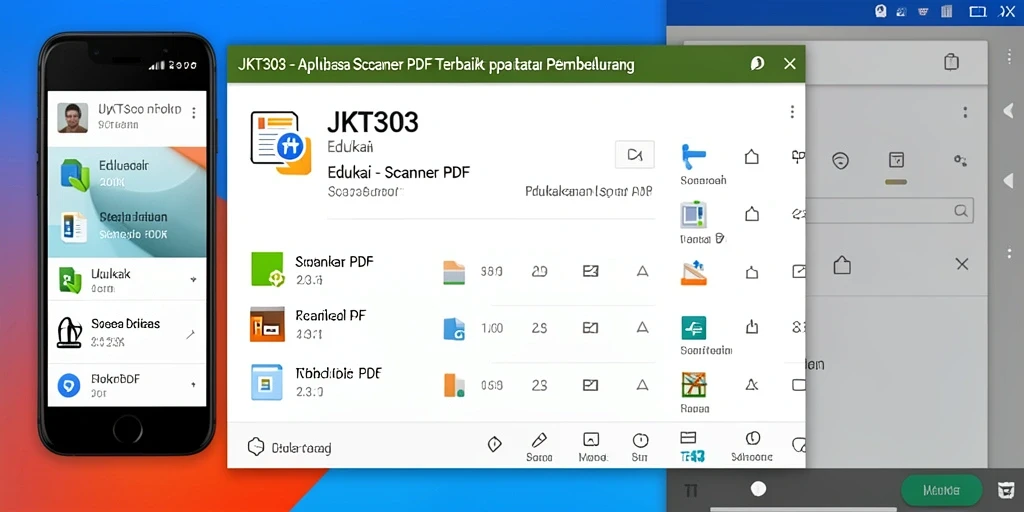
Task: Open Stearjadaitaan card on phone
Action: [127, 226]
